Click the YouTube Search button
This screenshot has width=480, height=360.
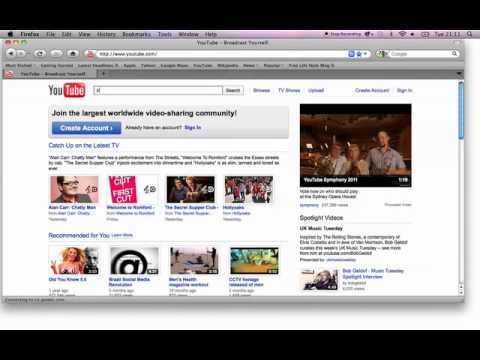tap(233, 90)
